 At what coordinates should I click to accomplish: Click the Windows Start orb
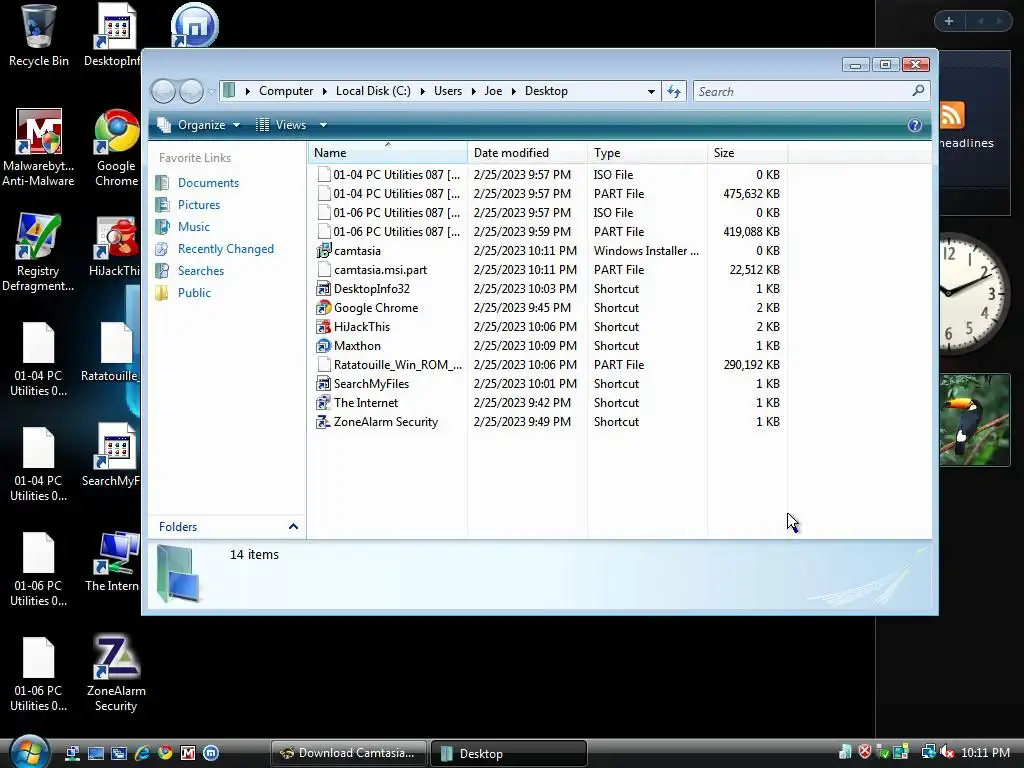coord(29,752)
